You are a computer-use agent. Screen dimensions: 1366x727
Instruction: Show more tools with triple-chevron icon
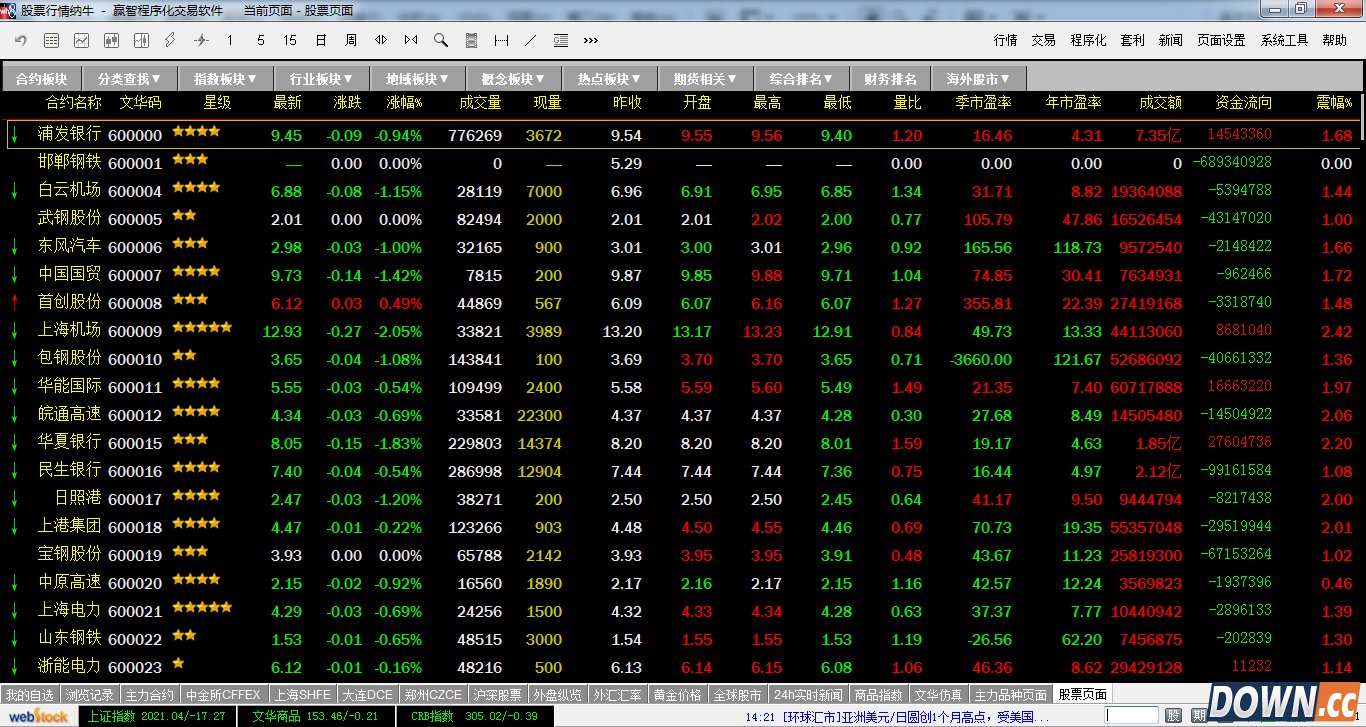point(590,40)
